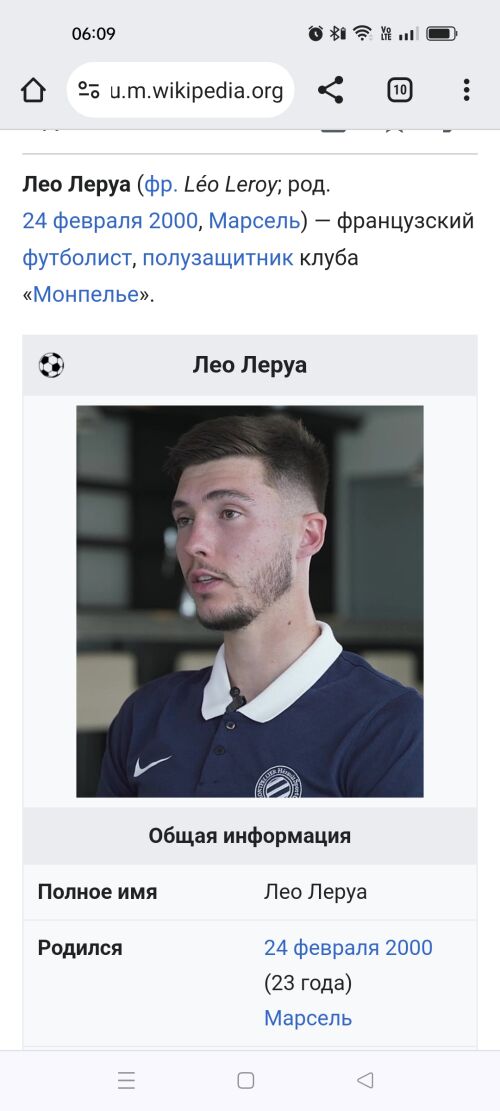Follow the 'Монпелье' club link
The width and height of the screenshot is (500, 1111).
click(x=86, y=294)
